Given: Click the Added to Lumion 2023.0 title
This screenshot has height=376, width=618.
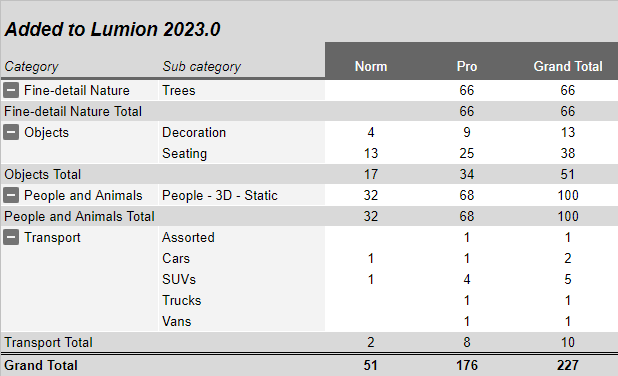Looking at the screenshot, I should pos(112,30).
